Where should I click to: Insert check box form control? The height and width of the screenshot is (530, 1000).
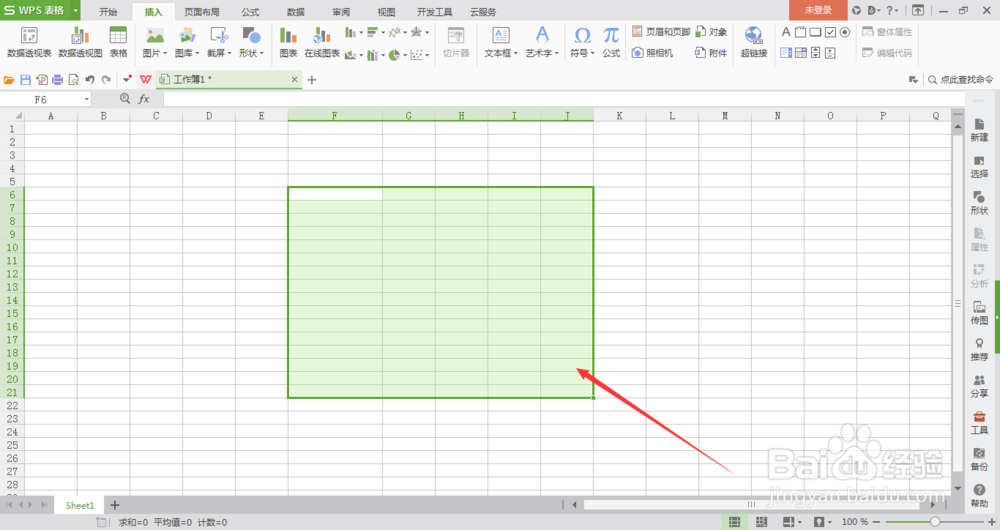830,32
